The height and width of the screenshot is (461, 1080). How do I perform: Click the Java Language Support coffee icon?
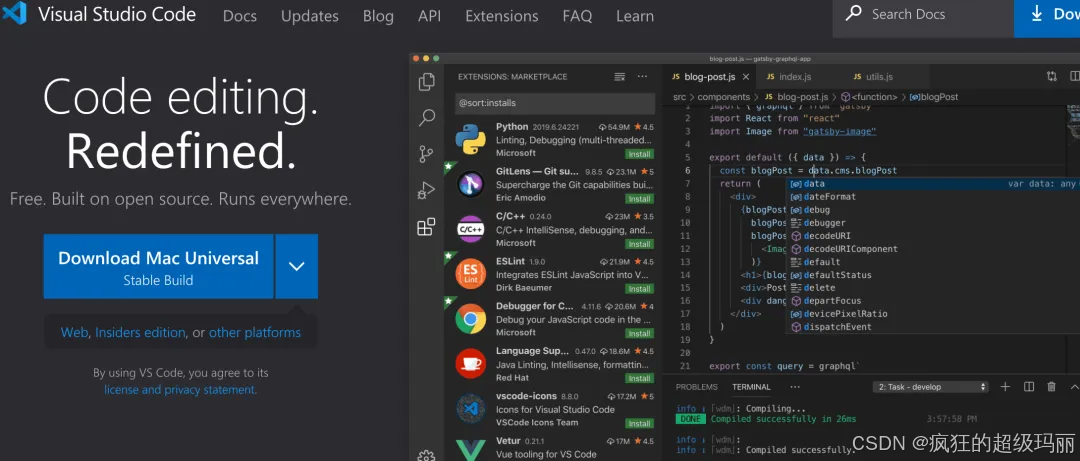click(x=470, y=363)
